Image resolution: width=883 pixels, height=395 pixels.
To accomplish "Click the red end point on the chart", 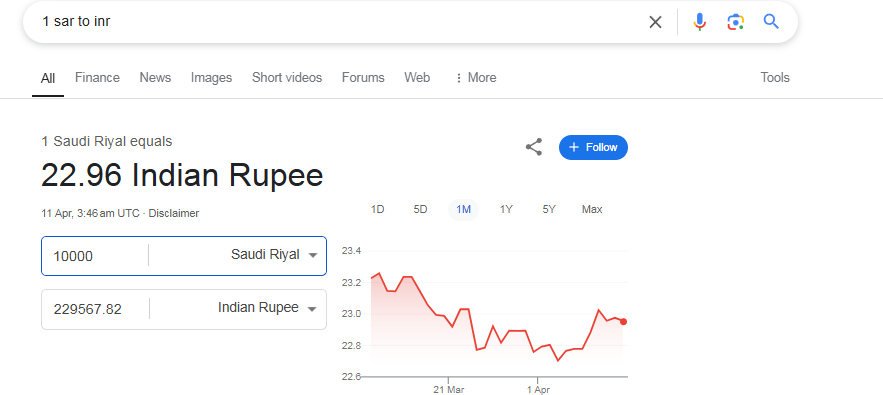I will pos(623,322).
